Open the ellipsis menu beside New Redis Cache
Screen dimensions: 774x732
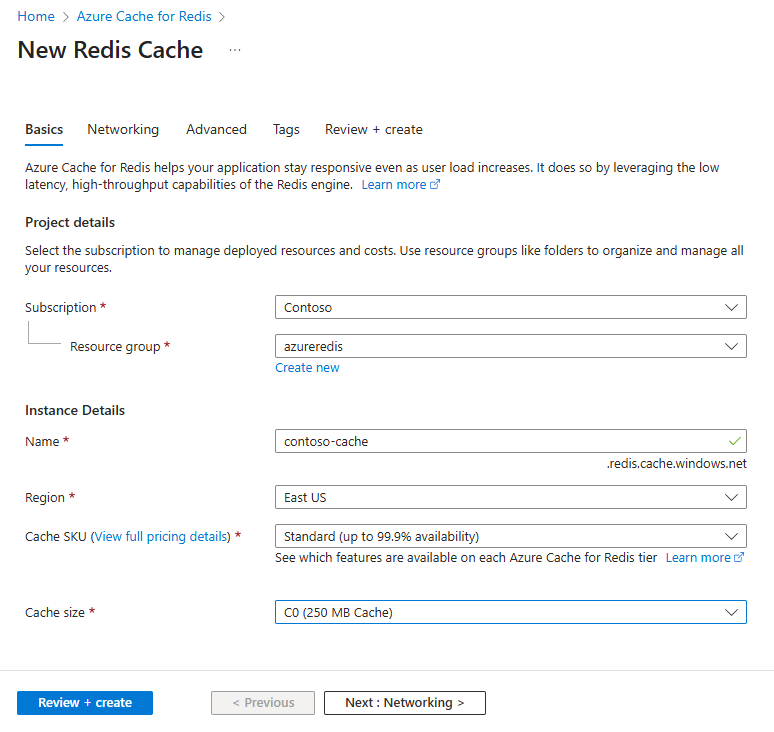(x=235, y=50)
